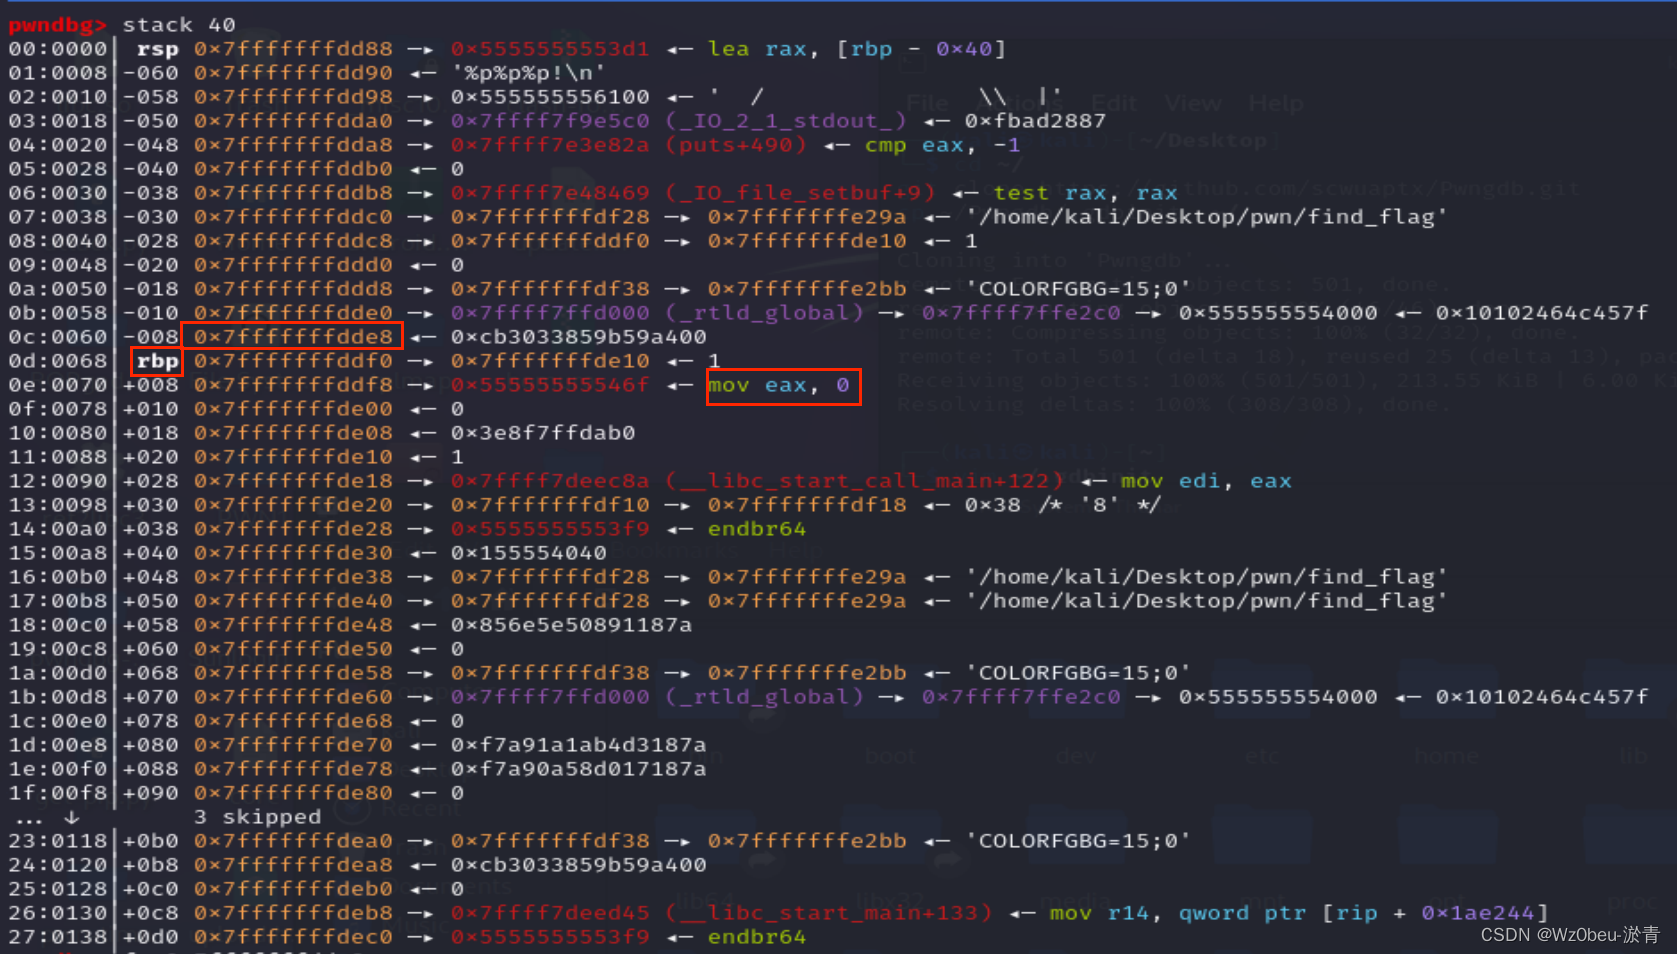Open the Edit menu
The width and height of the screenshot is (1677, 954).
[1115, 102]
